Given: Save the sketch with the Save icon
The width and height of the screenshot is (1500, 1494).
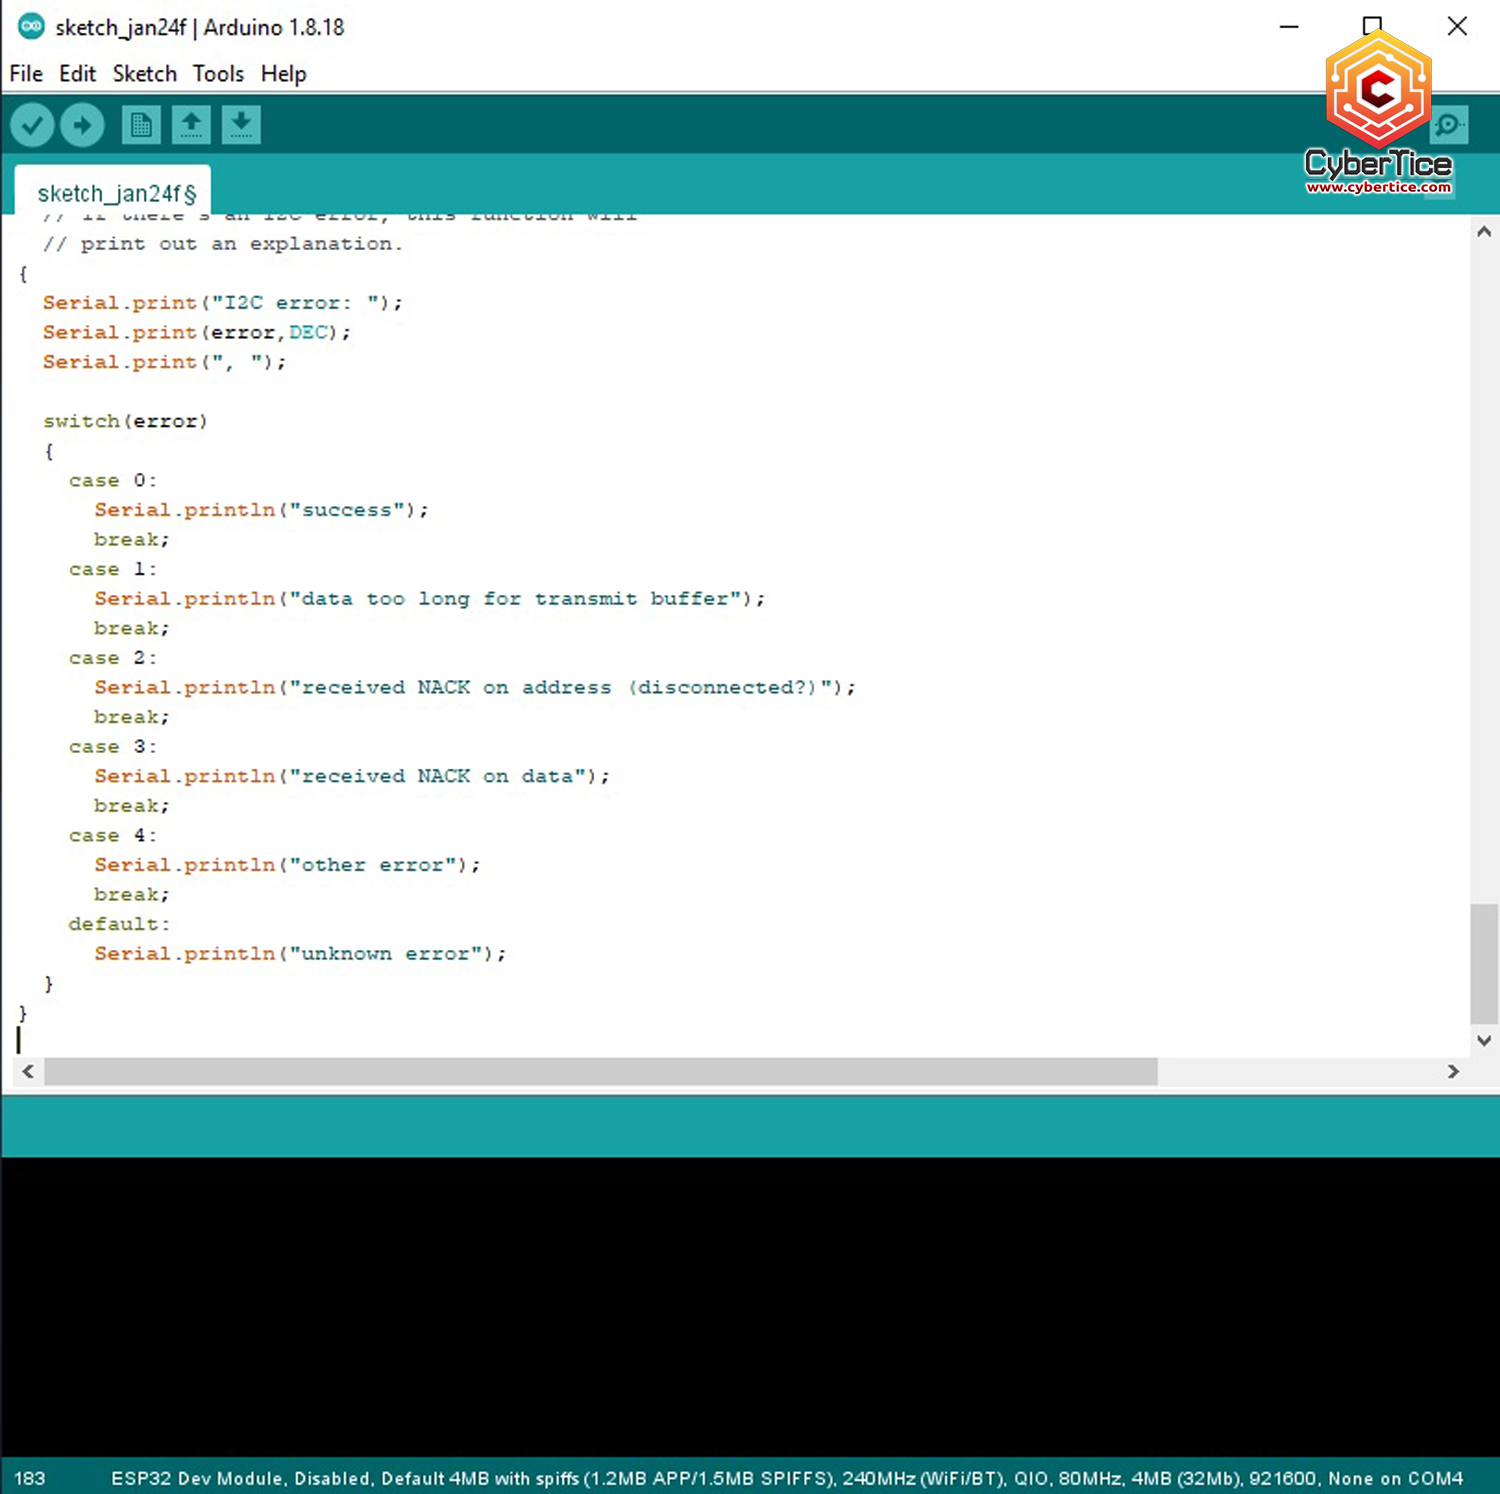Looking at the screenshot, I should click(x=241, y=126).
